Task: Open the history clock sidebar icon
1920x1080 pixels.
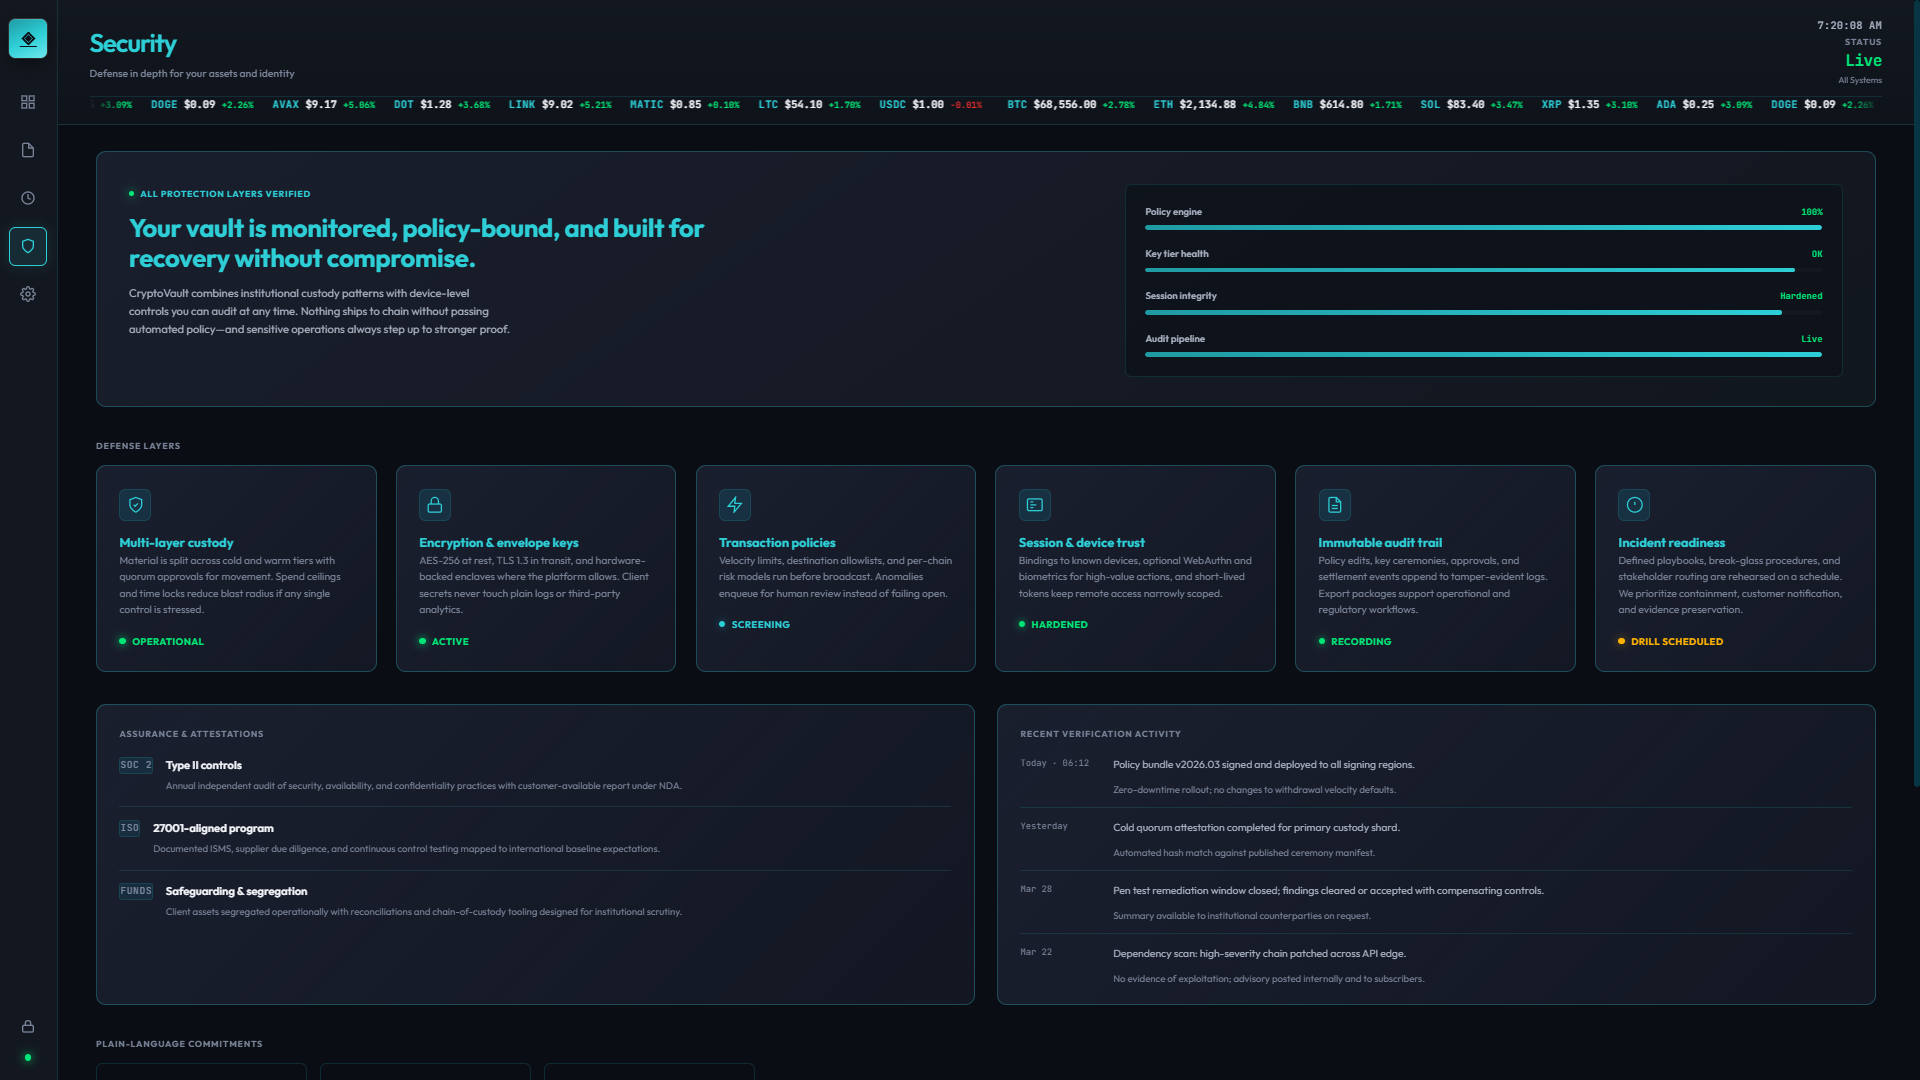Action: pos(28,198)
